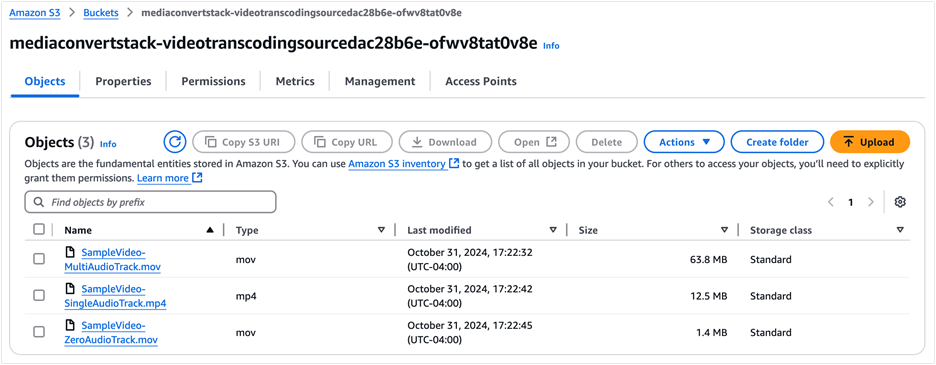
Task: Open the Management tab
Action: tap(380, 81)
